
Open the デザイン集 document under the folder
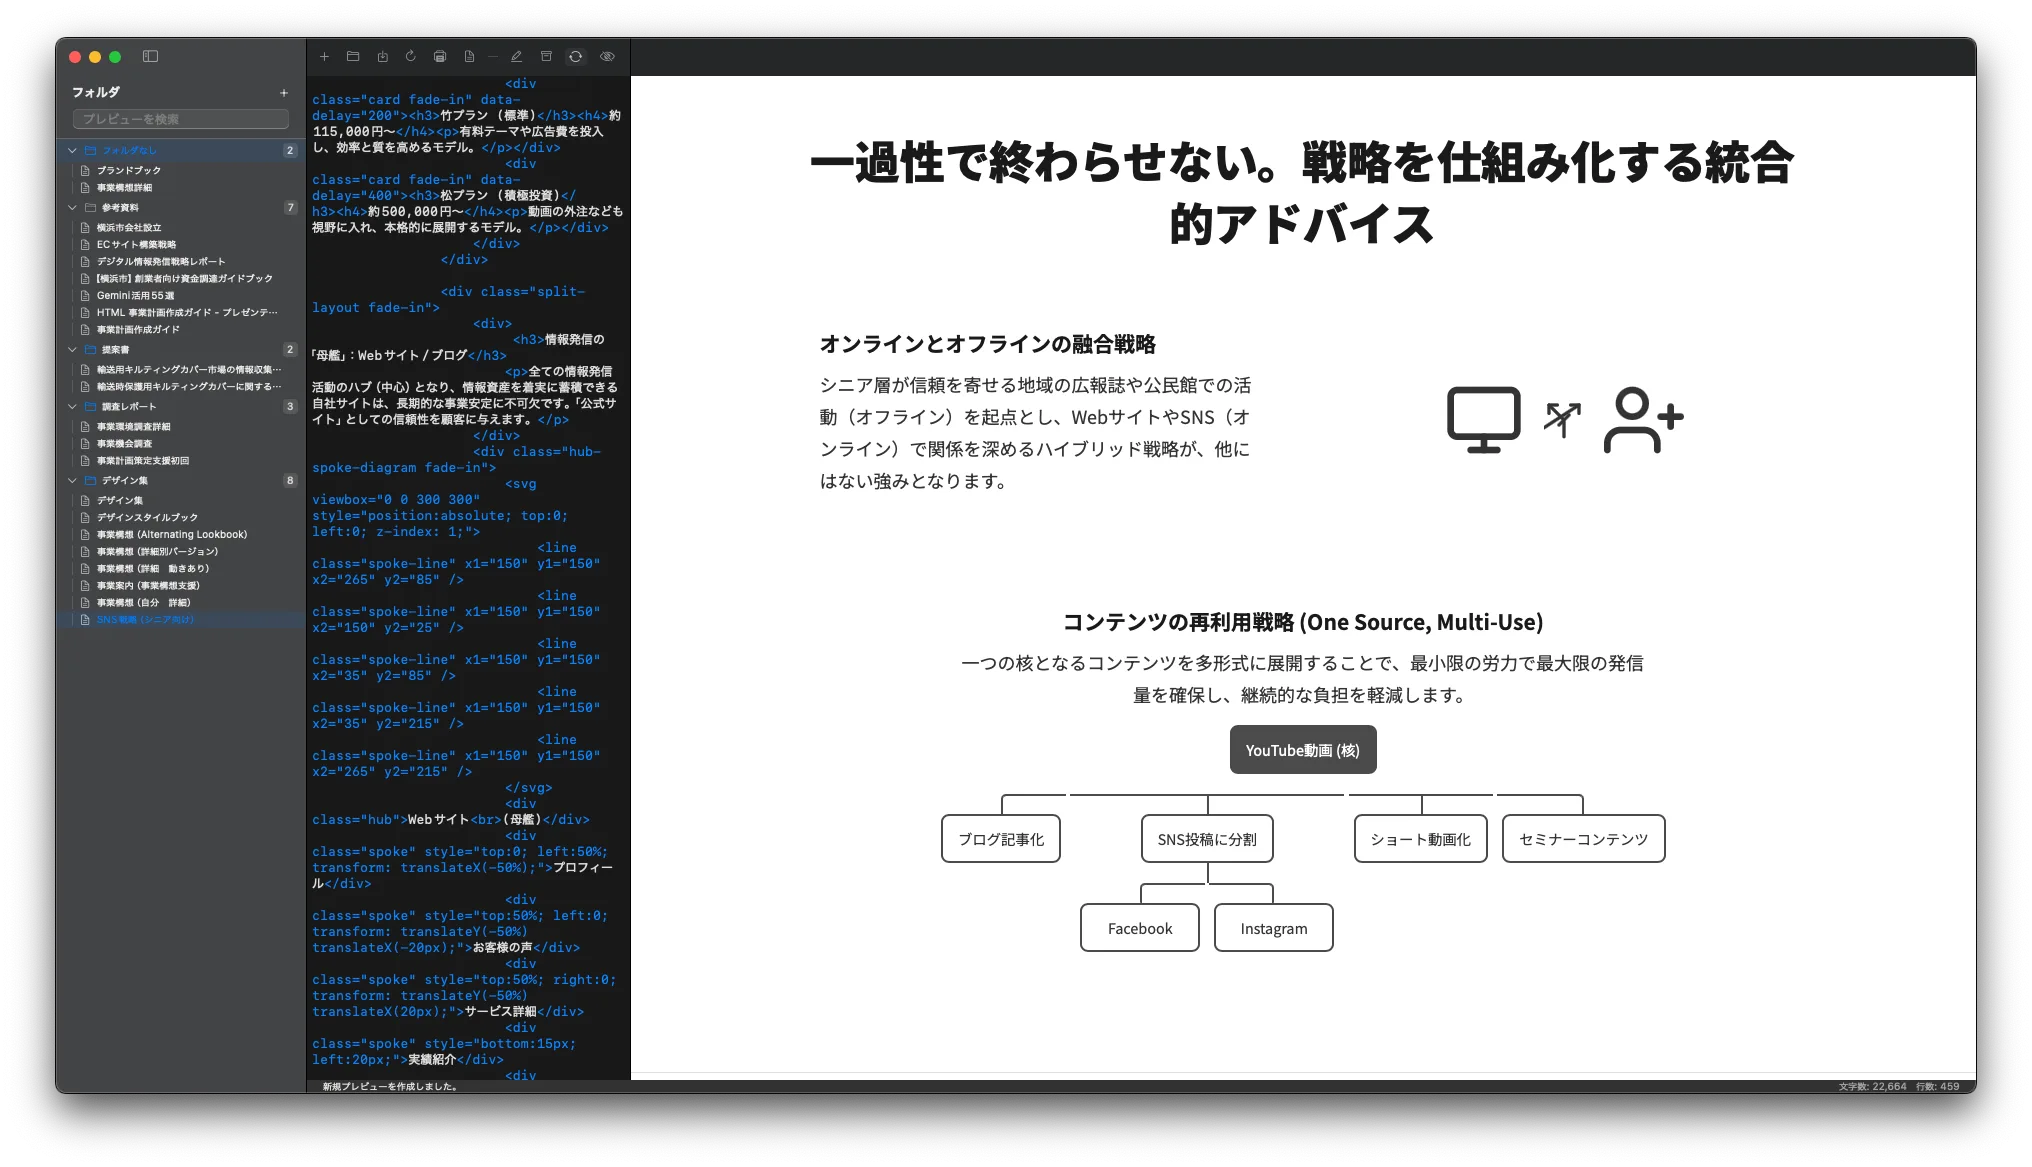pos(181,501)
